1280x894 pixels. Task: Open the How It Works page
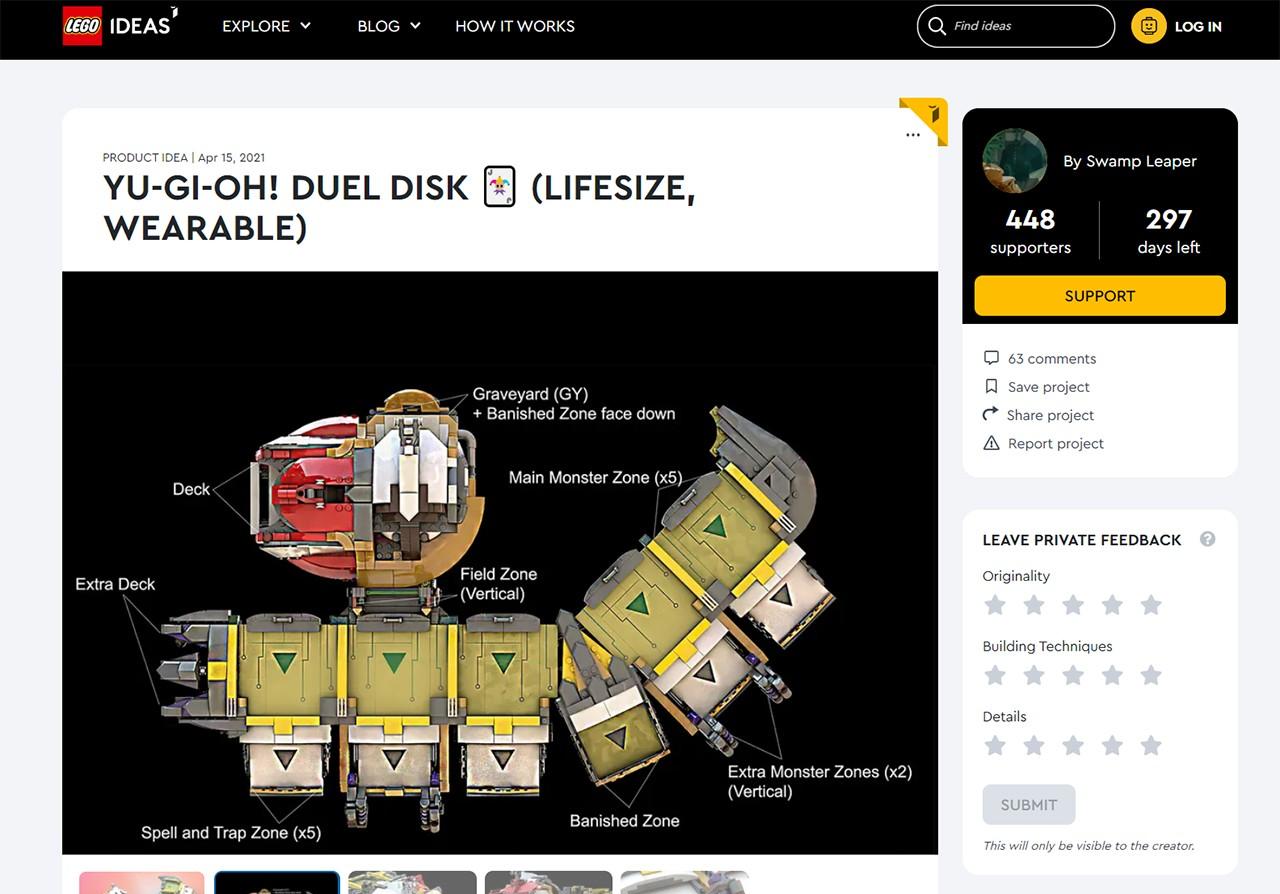pyautogui.click(x=515, y=26)
